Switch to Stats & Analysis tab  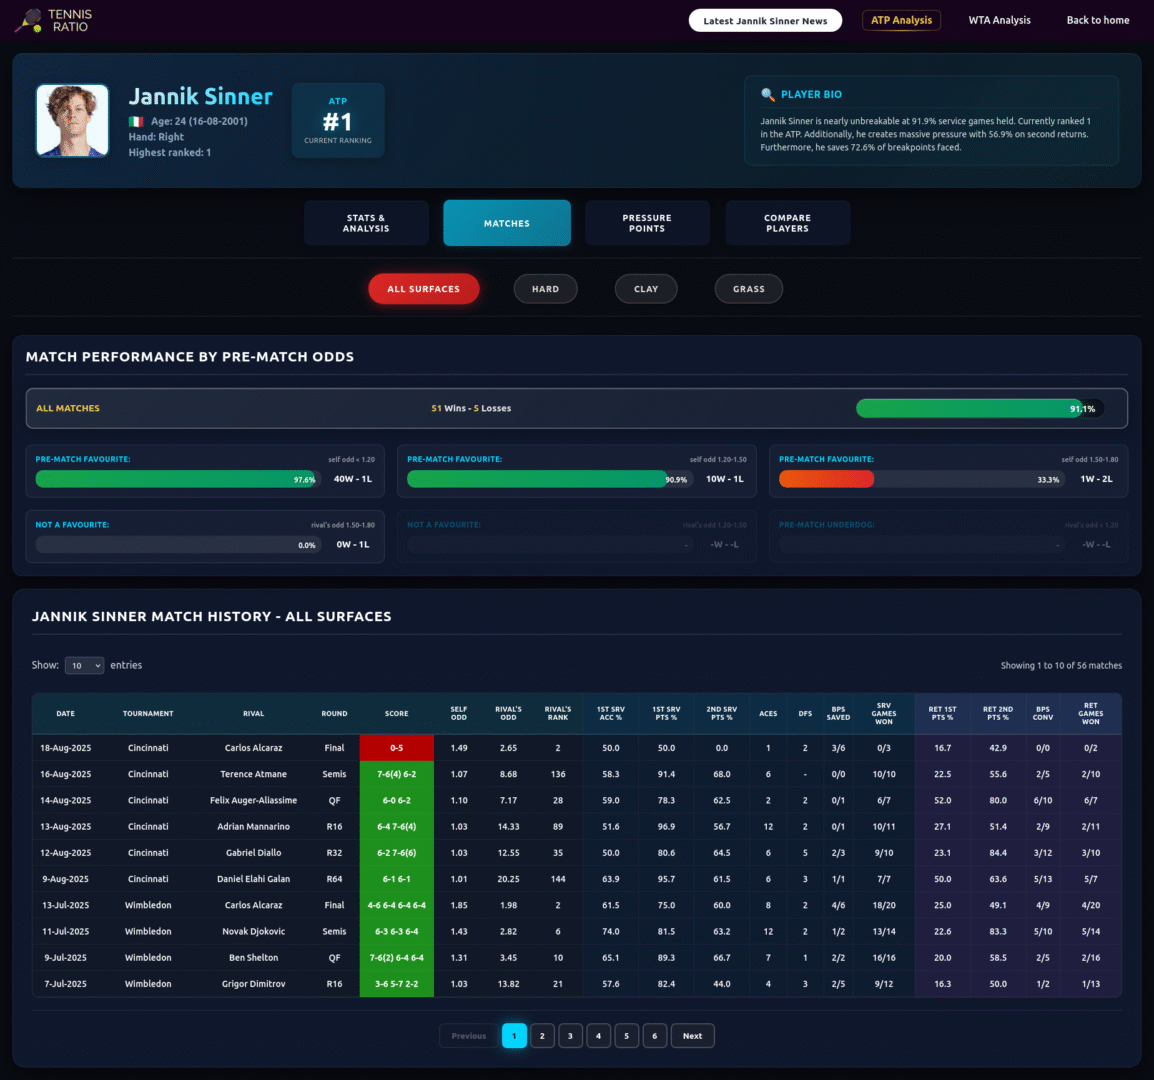[x=366, y=223]
